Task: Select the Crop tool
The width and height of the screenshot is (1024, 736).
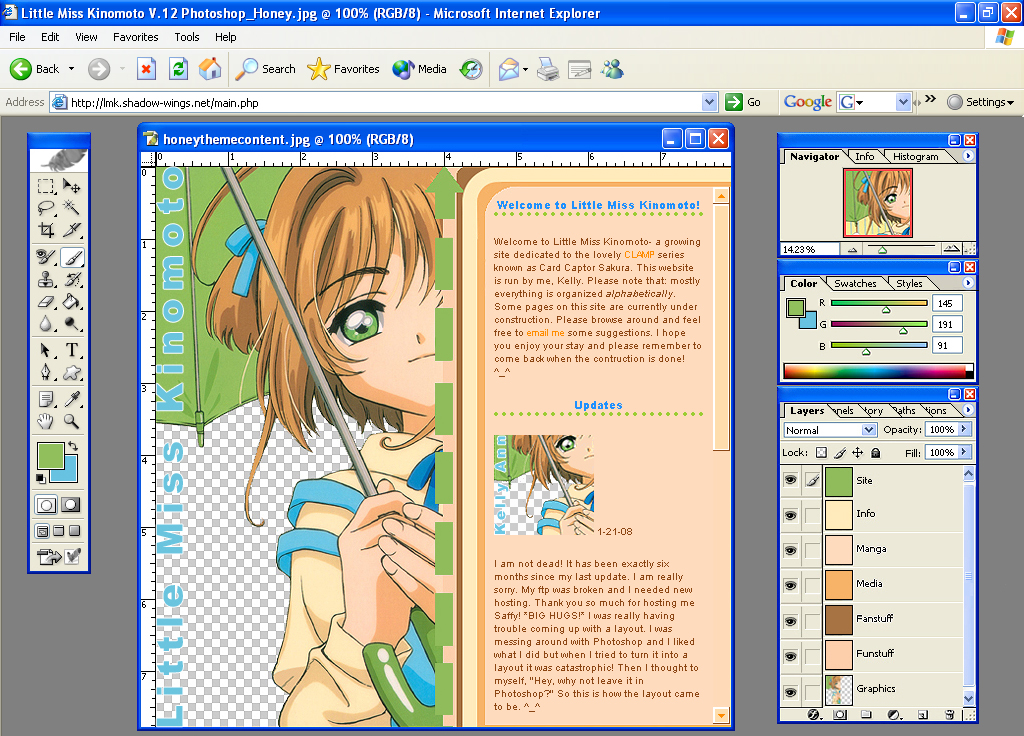Action: tap(46, 230)
